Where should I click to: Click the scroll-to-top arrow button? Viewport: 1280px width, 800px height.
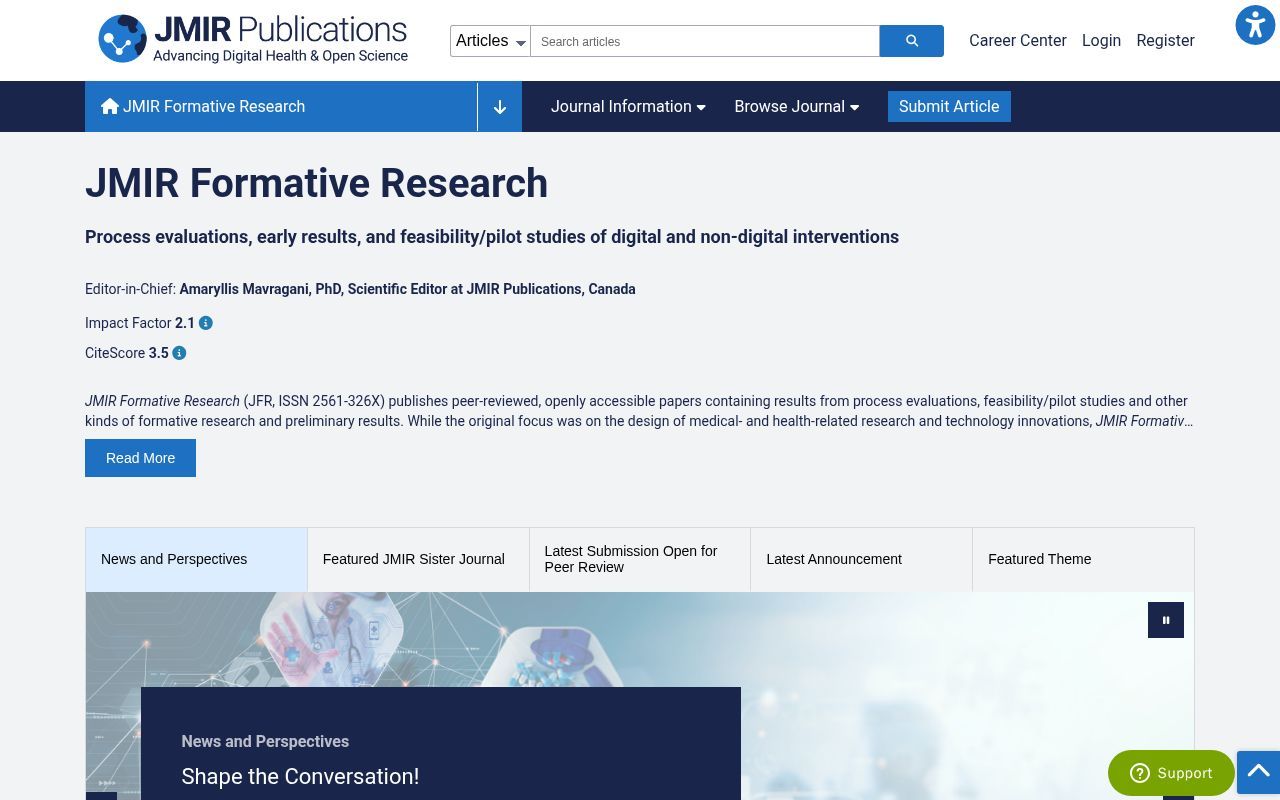pyautogui.click(x=1258, y=772)
